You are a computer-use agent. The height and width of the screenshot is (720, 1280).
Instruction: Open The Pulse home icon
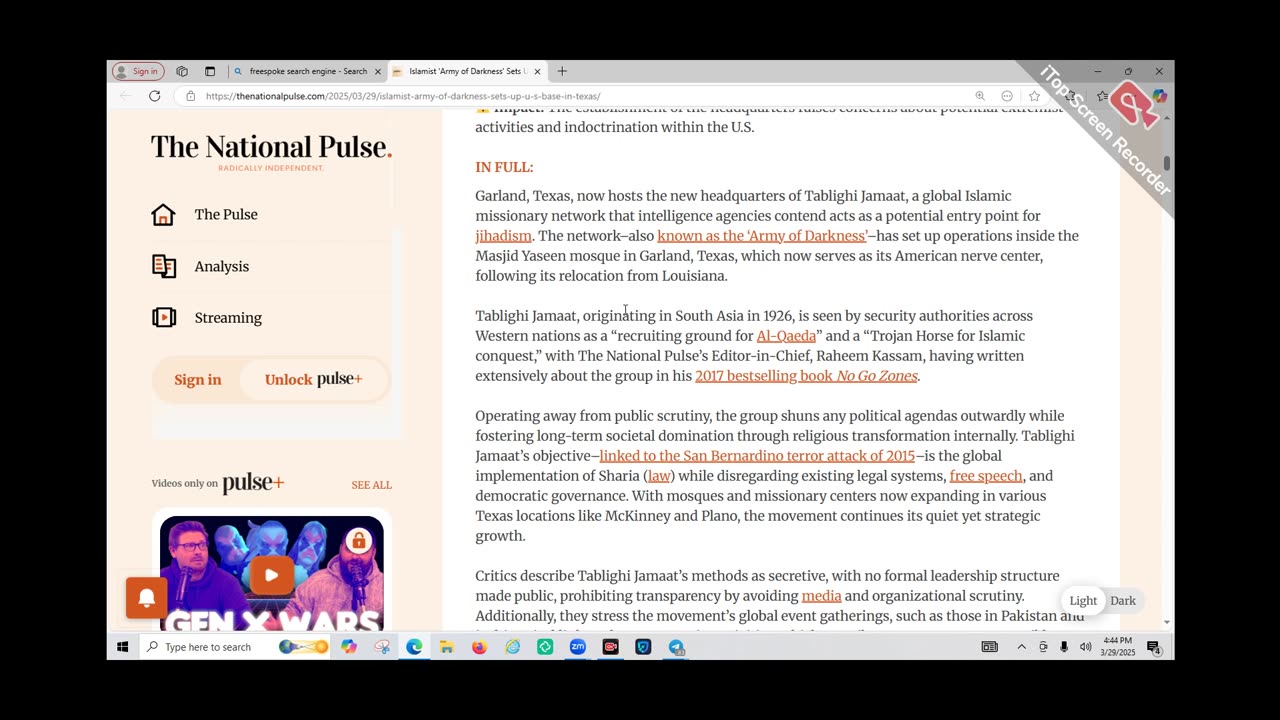coord(163,214)
